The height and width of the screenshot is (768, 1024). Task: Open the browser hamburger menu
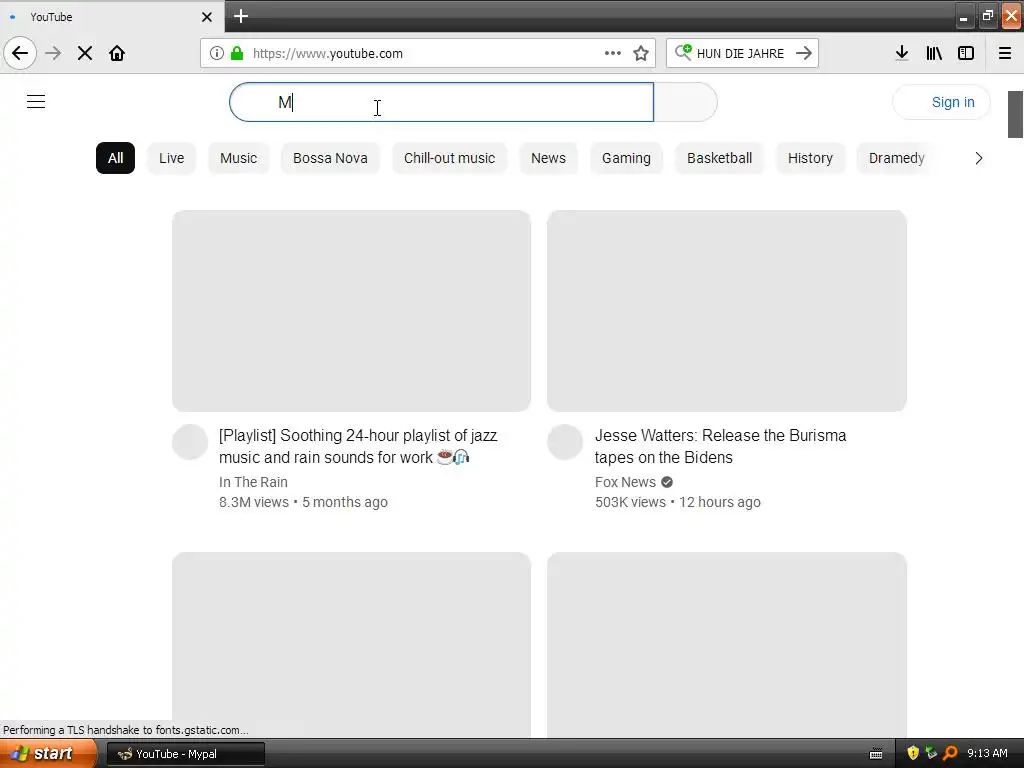point(1005,53)
